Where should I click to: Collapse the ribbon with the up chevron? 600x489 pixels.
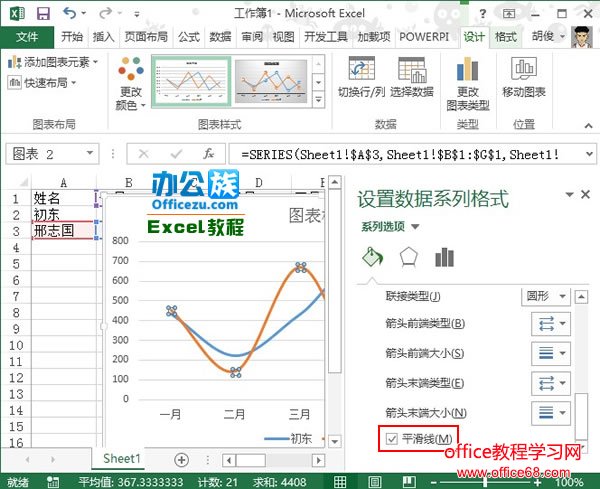[x=589, y=126]
